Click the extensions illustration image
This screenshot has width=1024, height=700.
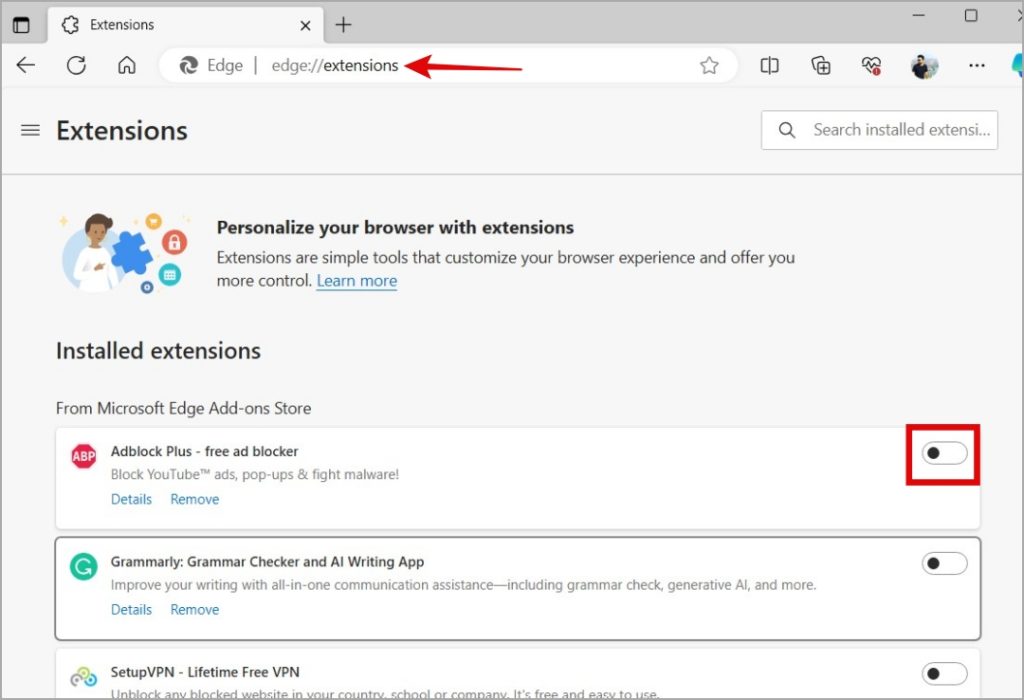pos(124,253)
